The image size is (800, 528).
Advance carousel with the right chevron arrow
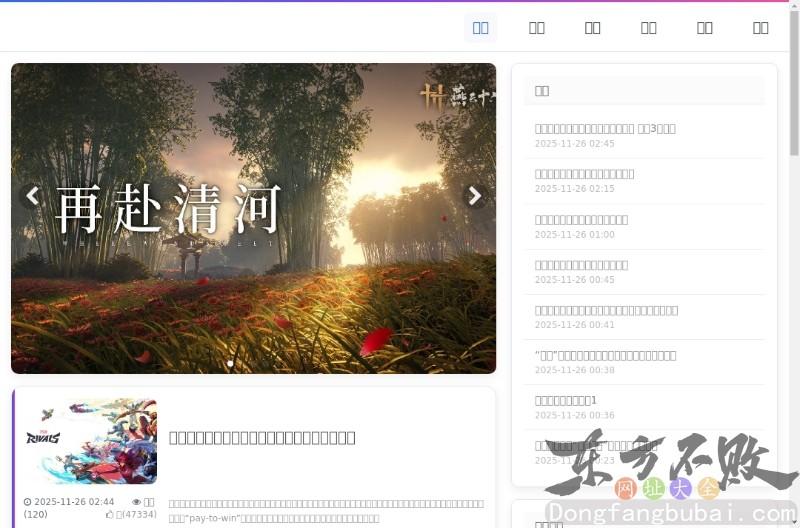pos(474,196)
